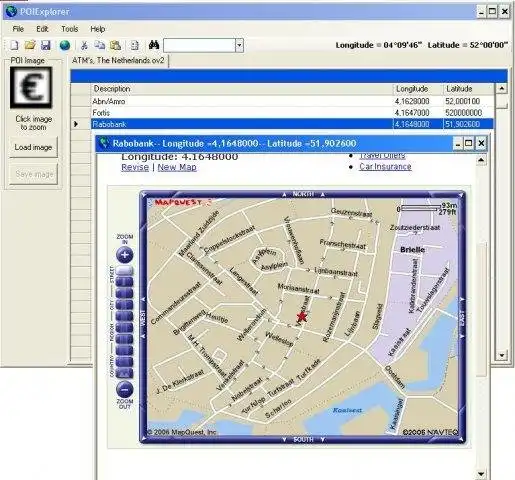Open a file with the folder icon

point(30,45)
